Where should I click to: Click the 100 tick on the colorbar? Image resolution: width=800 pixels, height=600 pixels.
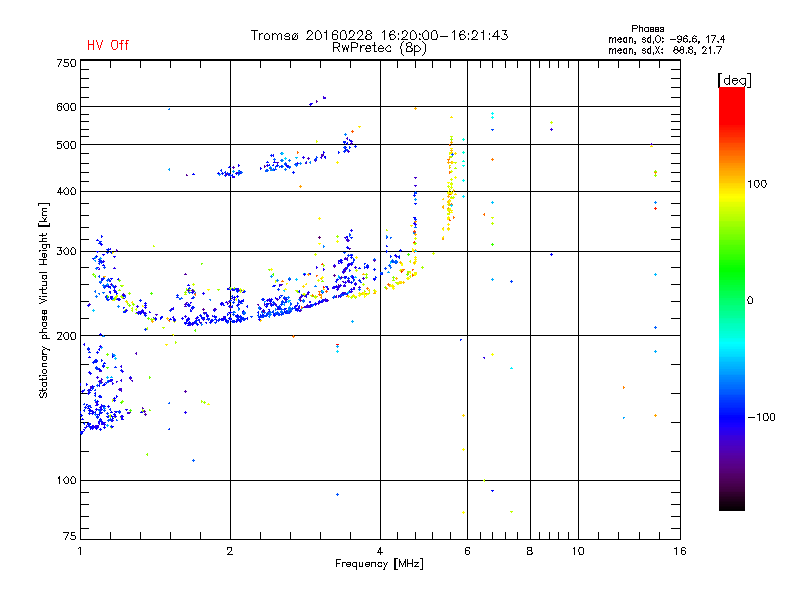757,184
